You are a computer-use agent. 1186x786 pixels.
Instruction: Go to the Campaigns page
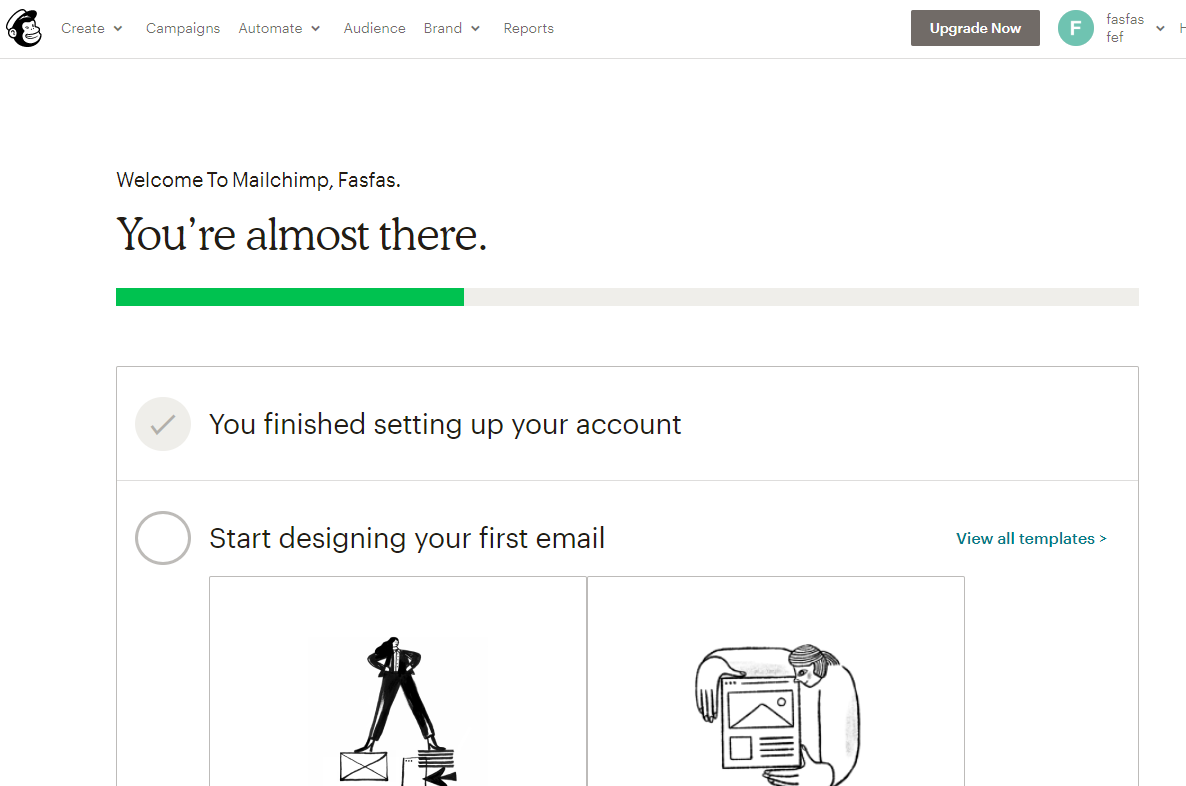click(183, 28)
